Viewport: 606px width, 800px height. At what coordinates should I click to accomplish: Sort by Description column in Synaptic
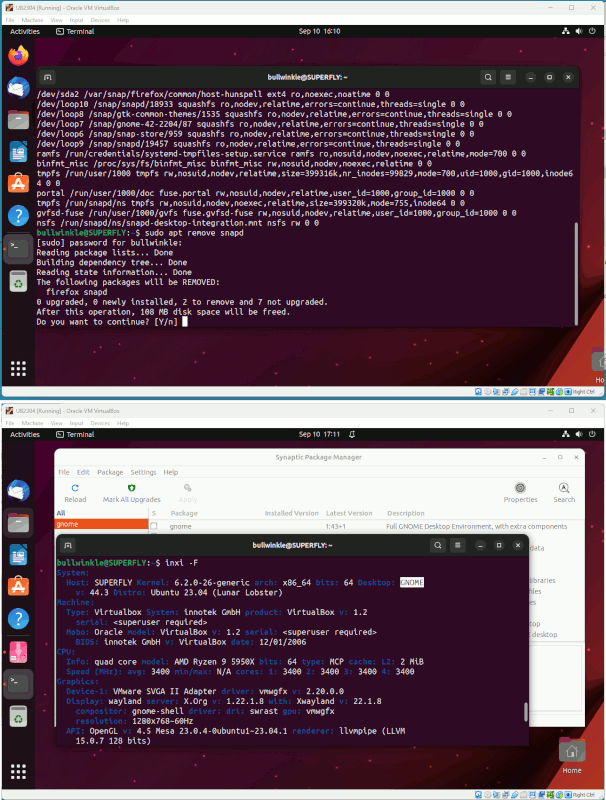click(x=406, y=513)
